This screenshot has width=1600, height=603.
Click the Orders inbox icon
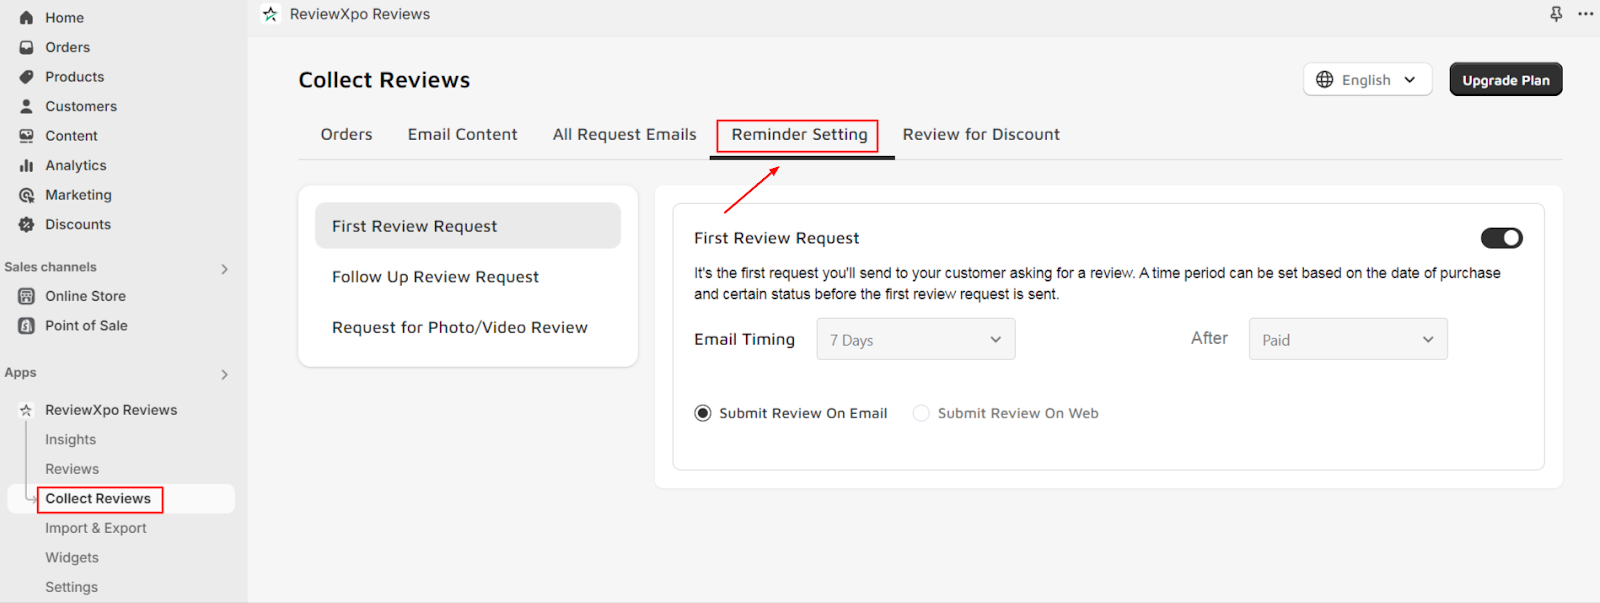27,47
